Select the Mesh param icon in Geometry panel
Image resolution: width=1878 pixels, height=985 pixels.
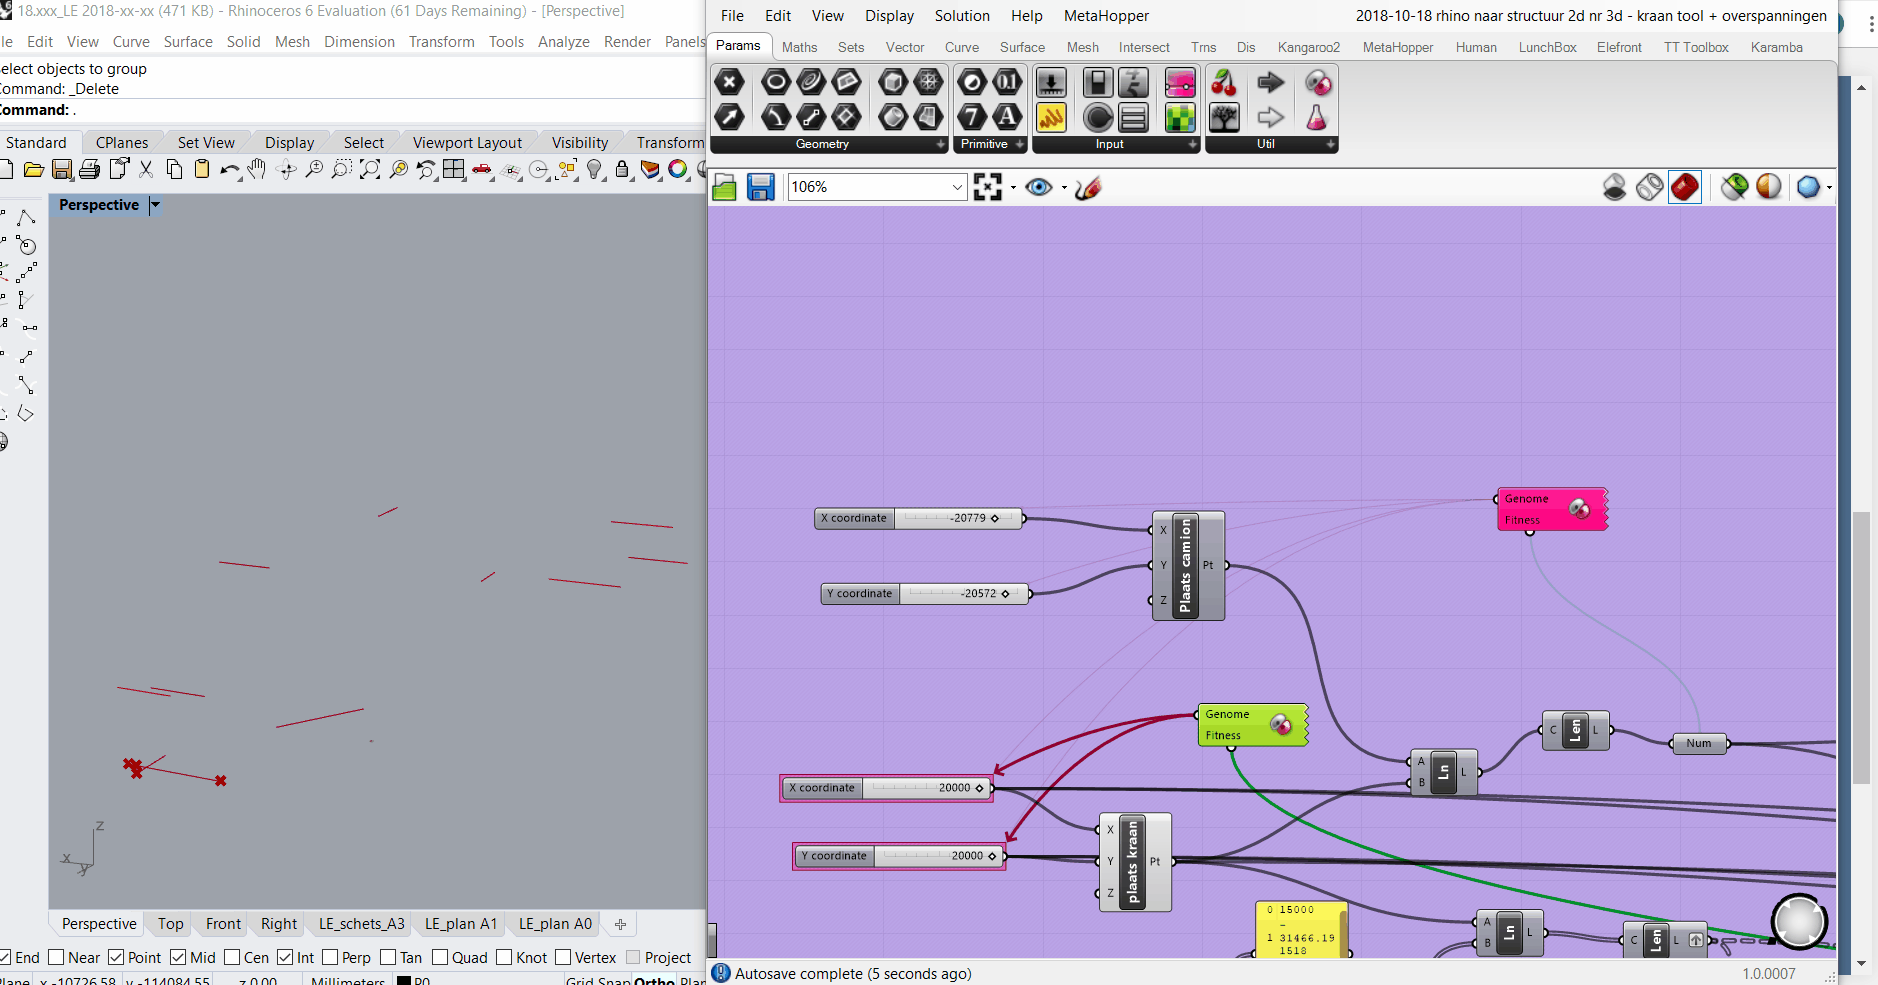(x=929, y=82)
